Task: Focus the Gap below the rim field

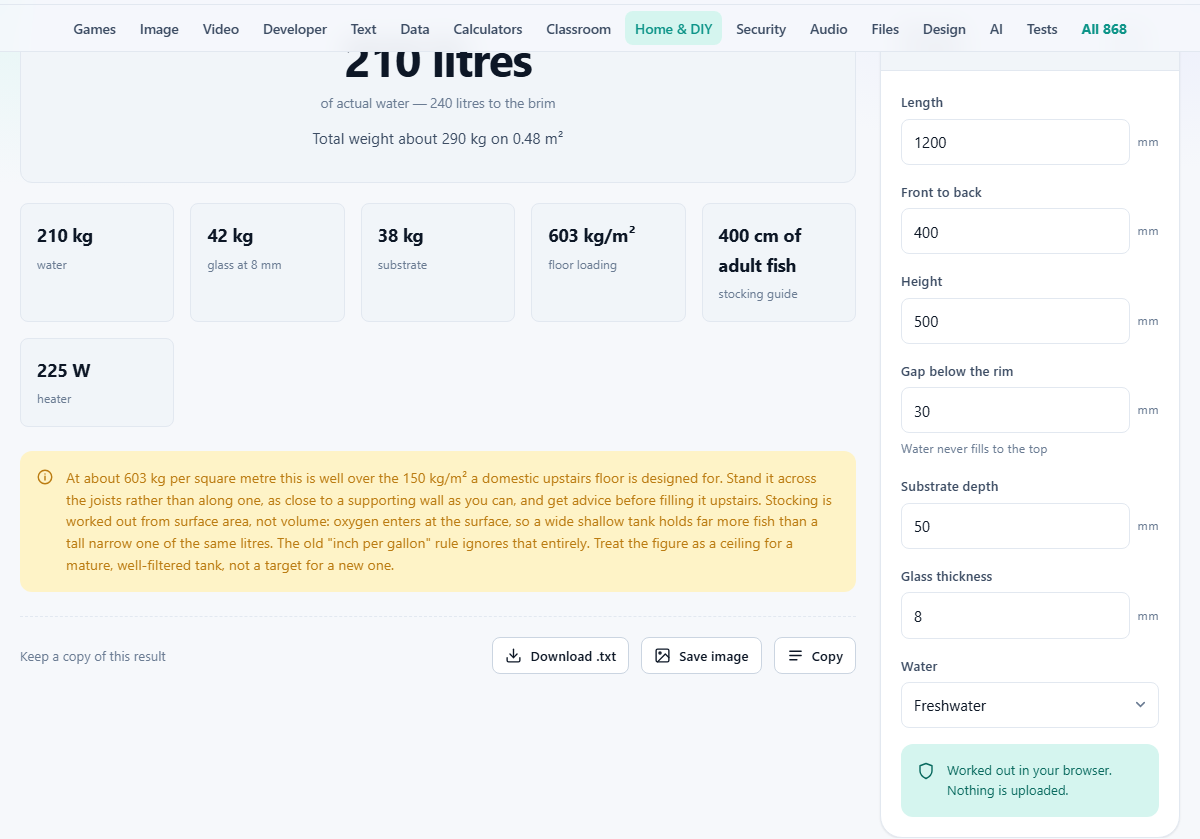Action: click(1015, 411)
